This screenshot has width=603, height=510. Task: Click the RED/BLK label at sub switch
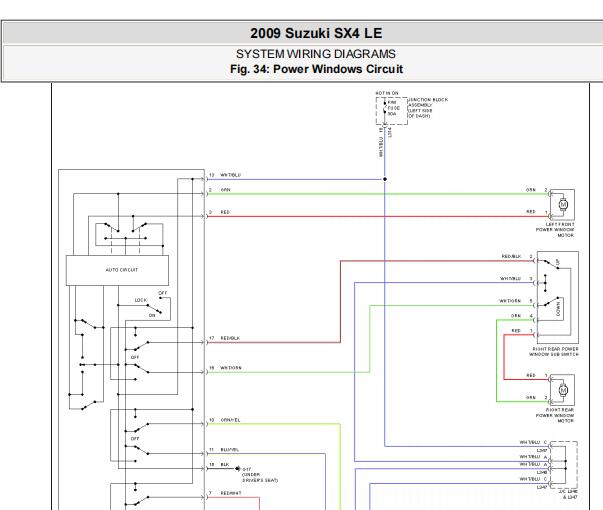(511, 256)
